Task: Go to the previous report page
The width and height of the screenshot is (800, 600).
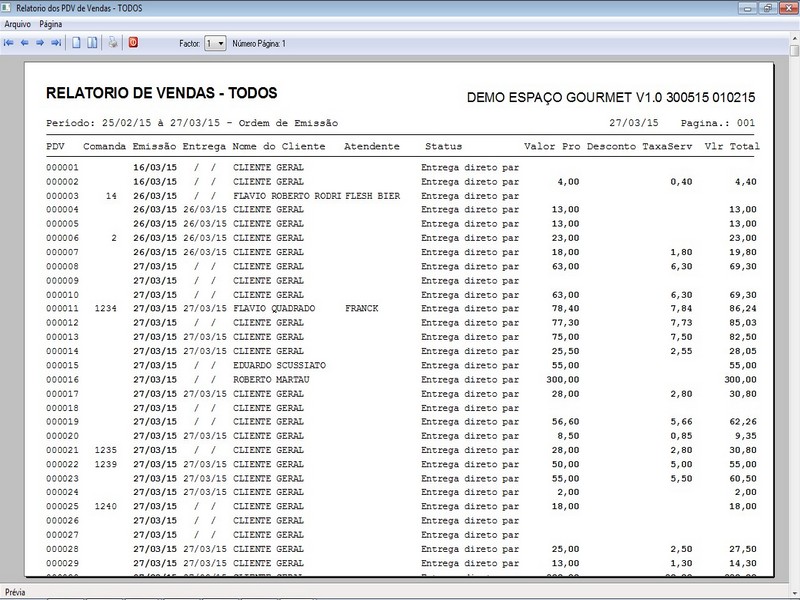Action: [25, 44]
